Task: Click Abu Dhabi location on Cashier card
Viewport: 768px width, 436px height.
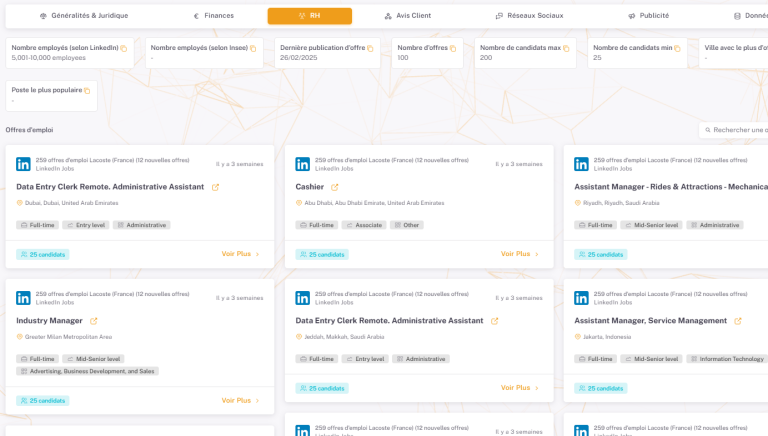Action: coord(374,203)
